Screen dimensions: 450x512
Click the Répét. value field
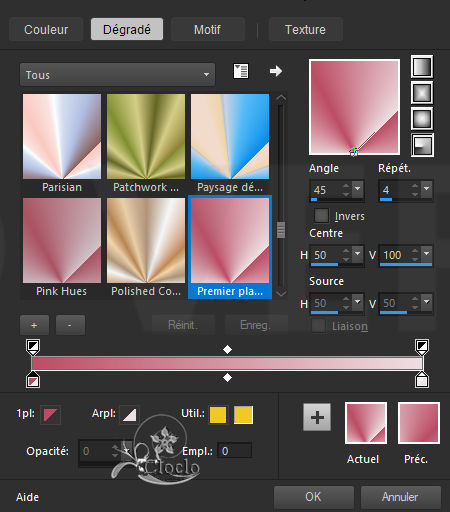(x=395, y=190)
